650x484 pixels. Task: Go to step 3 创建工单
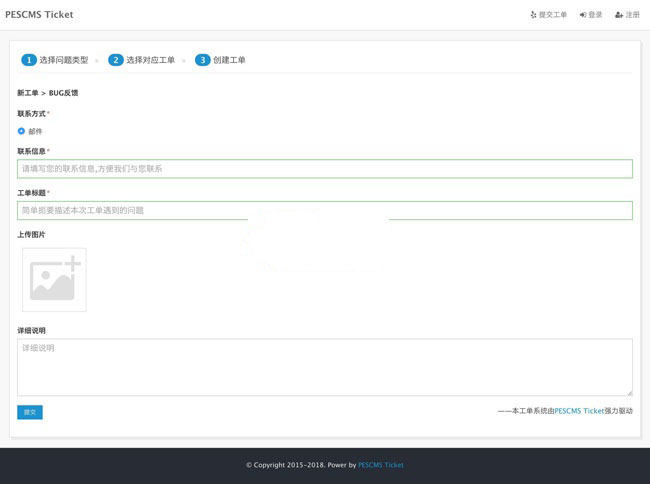(220, 60)
